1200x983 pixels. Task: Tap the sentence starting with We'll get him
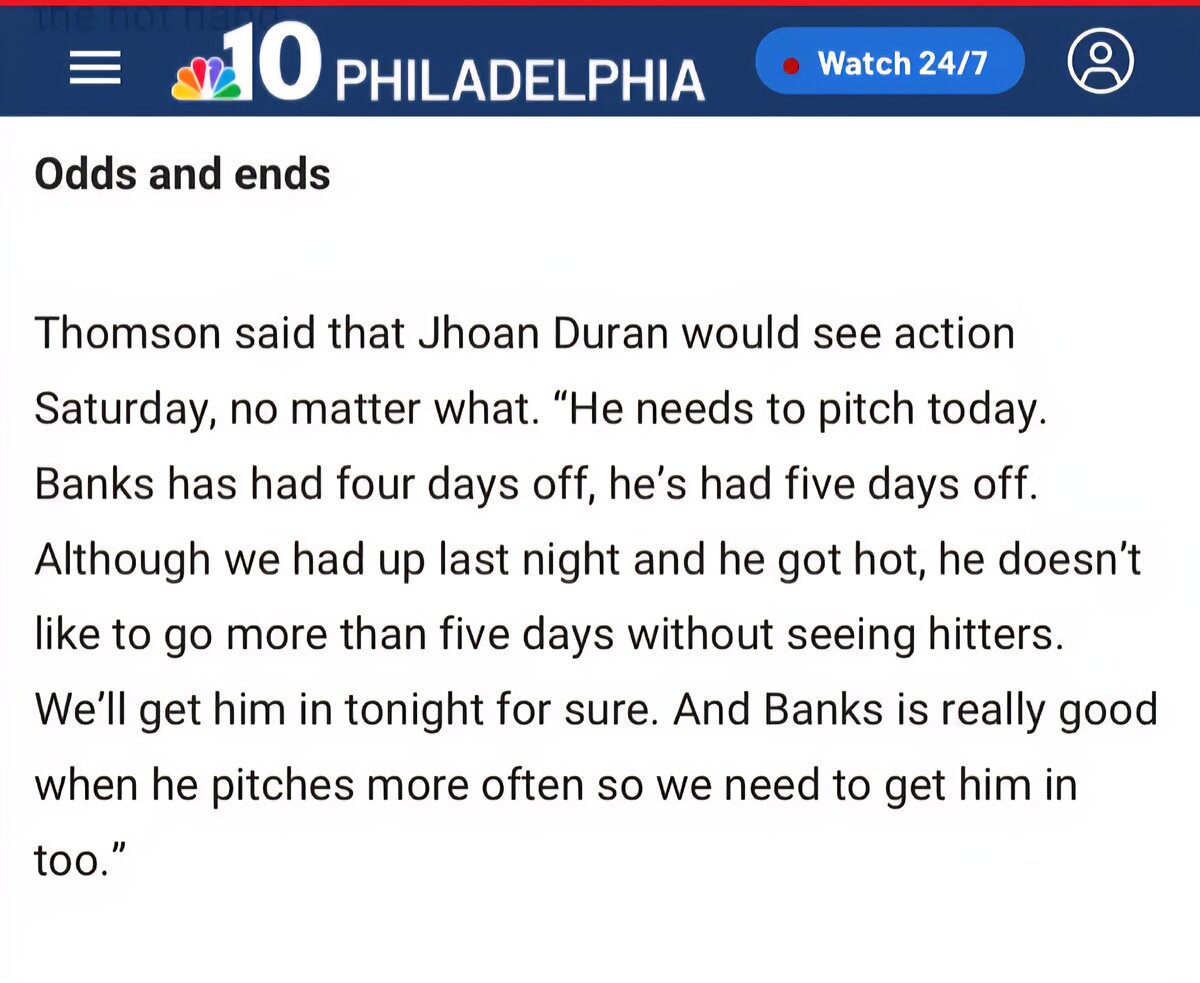[x=347, y=710]
